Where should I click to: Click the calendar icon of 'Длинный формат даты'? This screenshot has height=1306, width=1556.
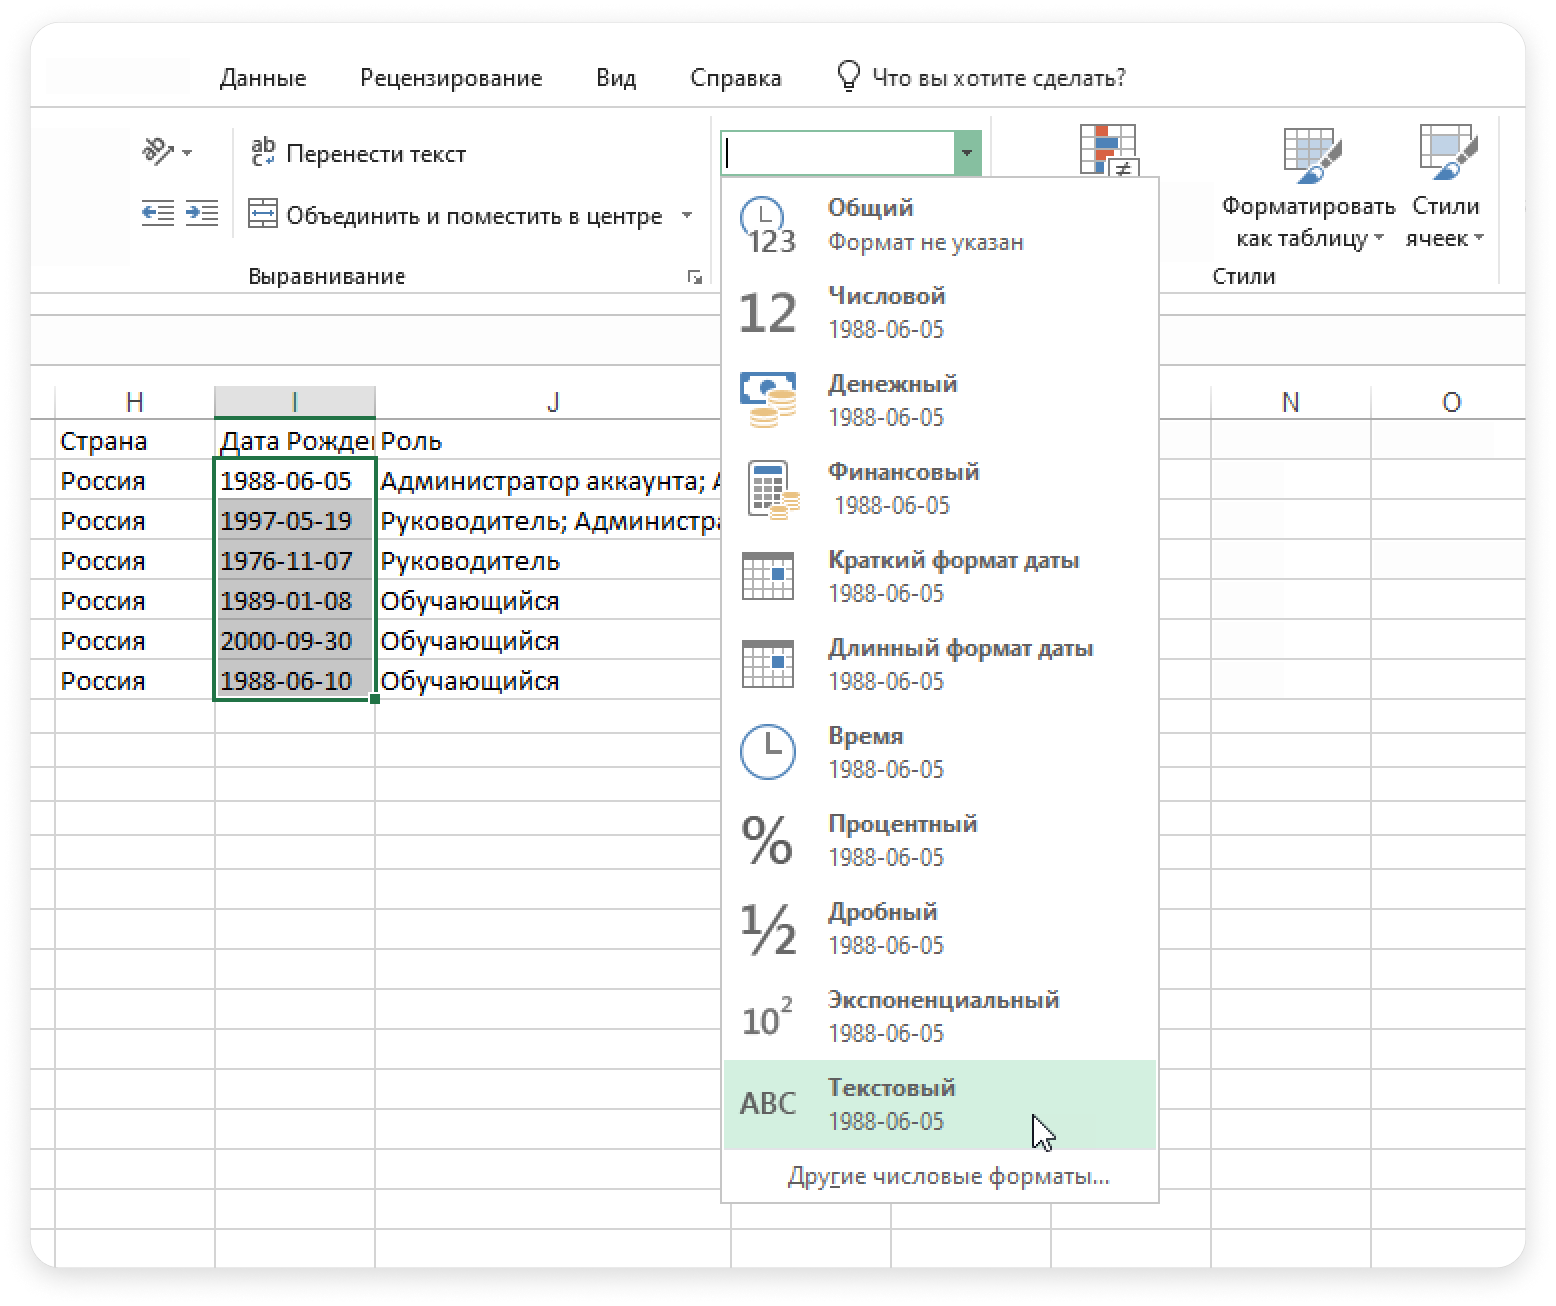[767, 664]
